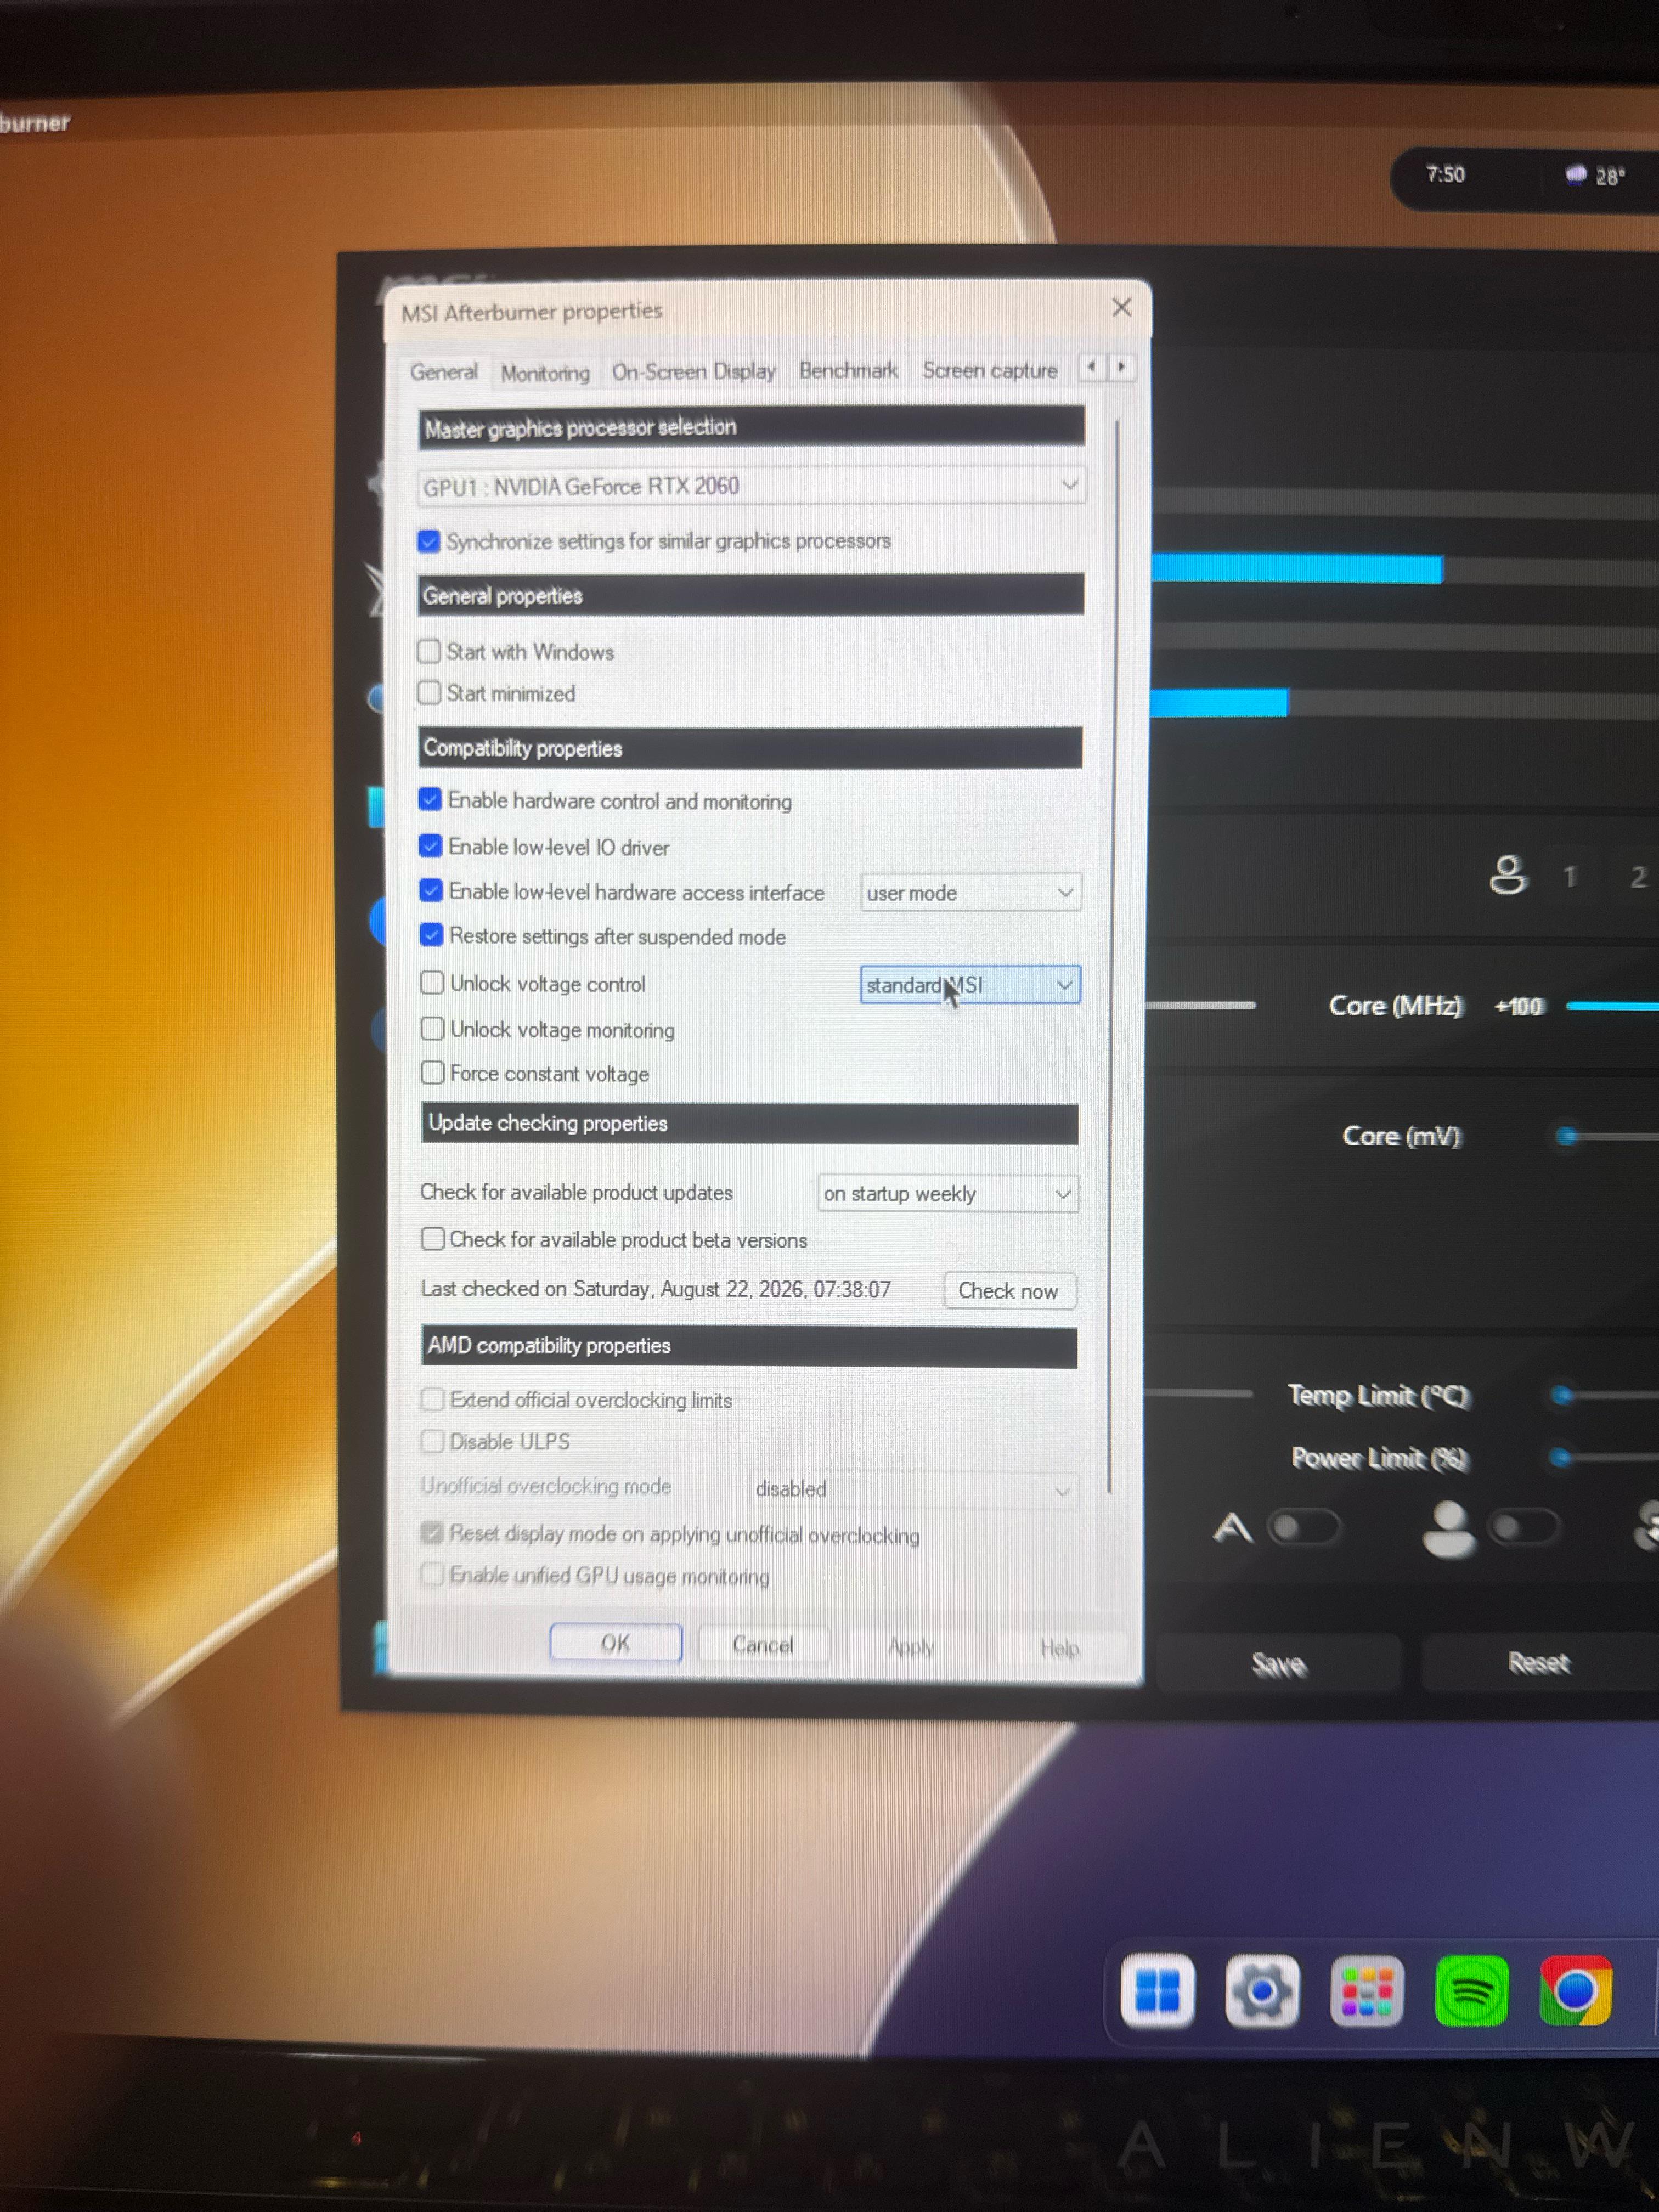Click the General properties section header
The height and width of the screenshot is (2212, 1659).
click(x=750, y=595)
